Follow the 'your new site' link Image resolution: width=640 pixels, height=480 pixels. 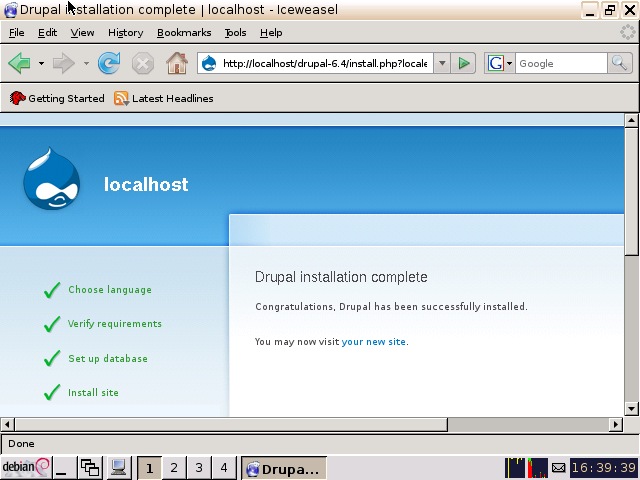pyautogui.click(x=373, y=342)
